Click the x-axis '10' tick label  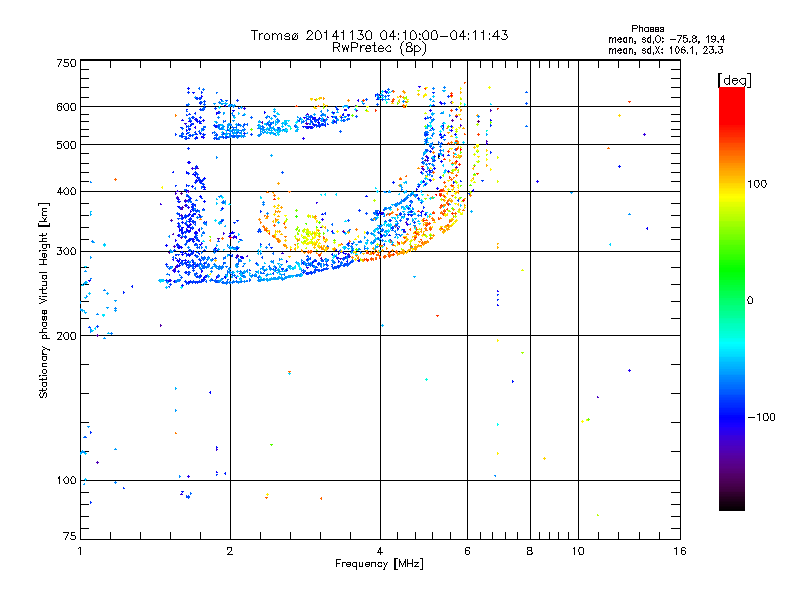[578, 551]
